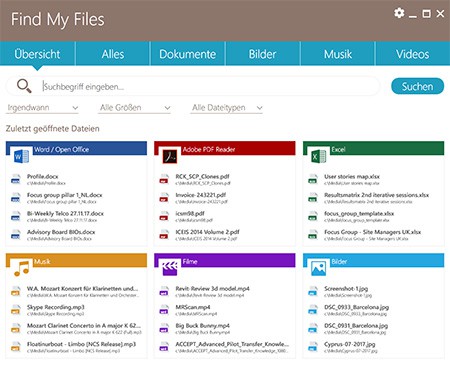Click the Suchen button
The image size is (450, 369).
click(x=417, y=86)
